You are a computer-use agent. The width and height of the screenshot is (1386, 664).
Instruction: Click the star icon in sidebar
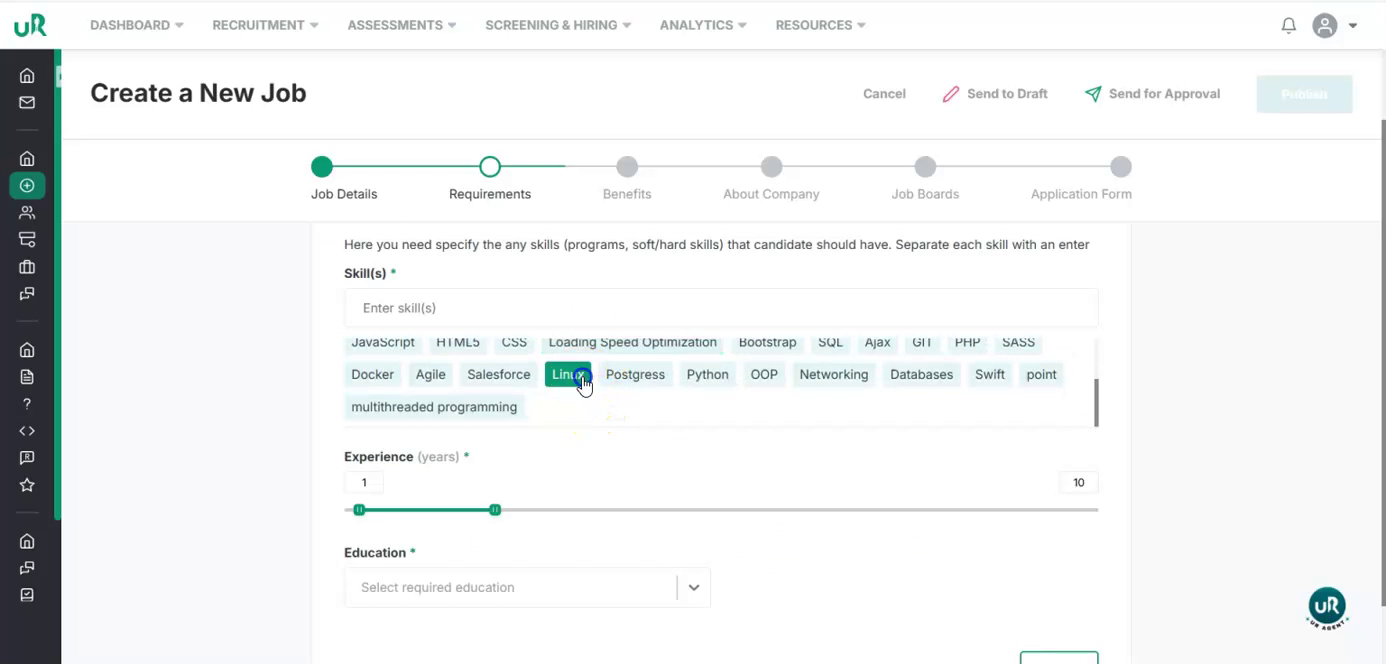point(27,485)
